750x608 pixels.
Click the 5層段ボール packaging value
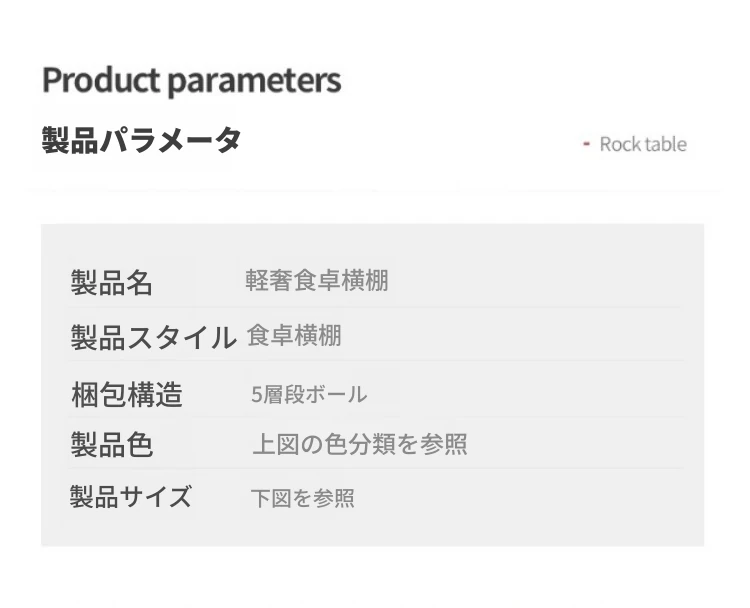coord(309,395)
